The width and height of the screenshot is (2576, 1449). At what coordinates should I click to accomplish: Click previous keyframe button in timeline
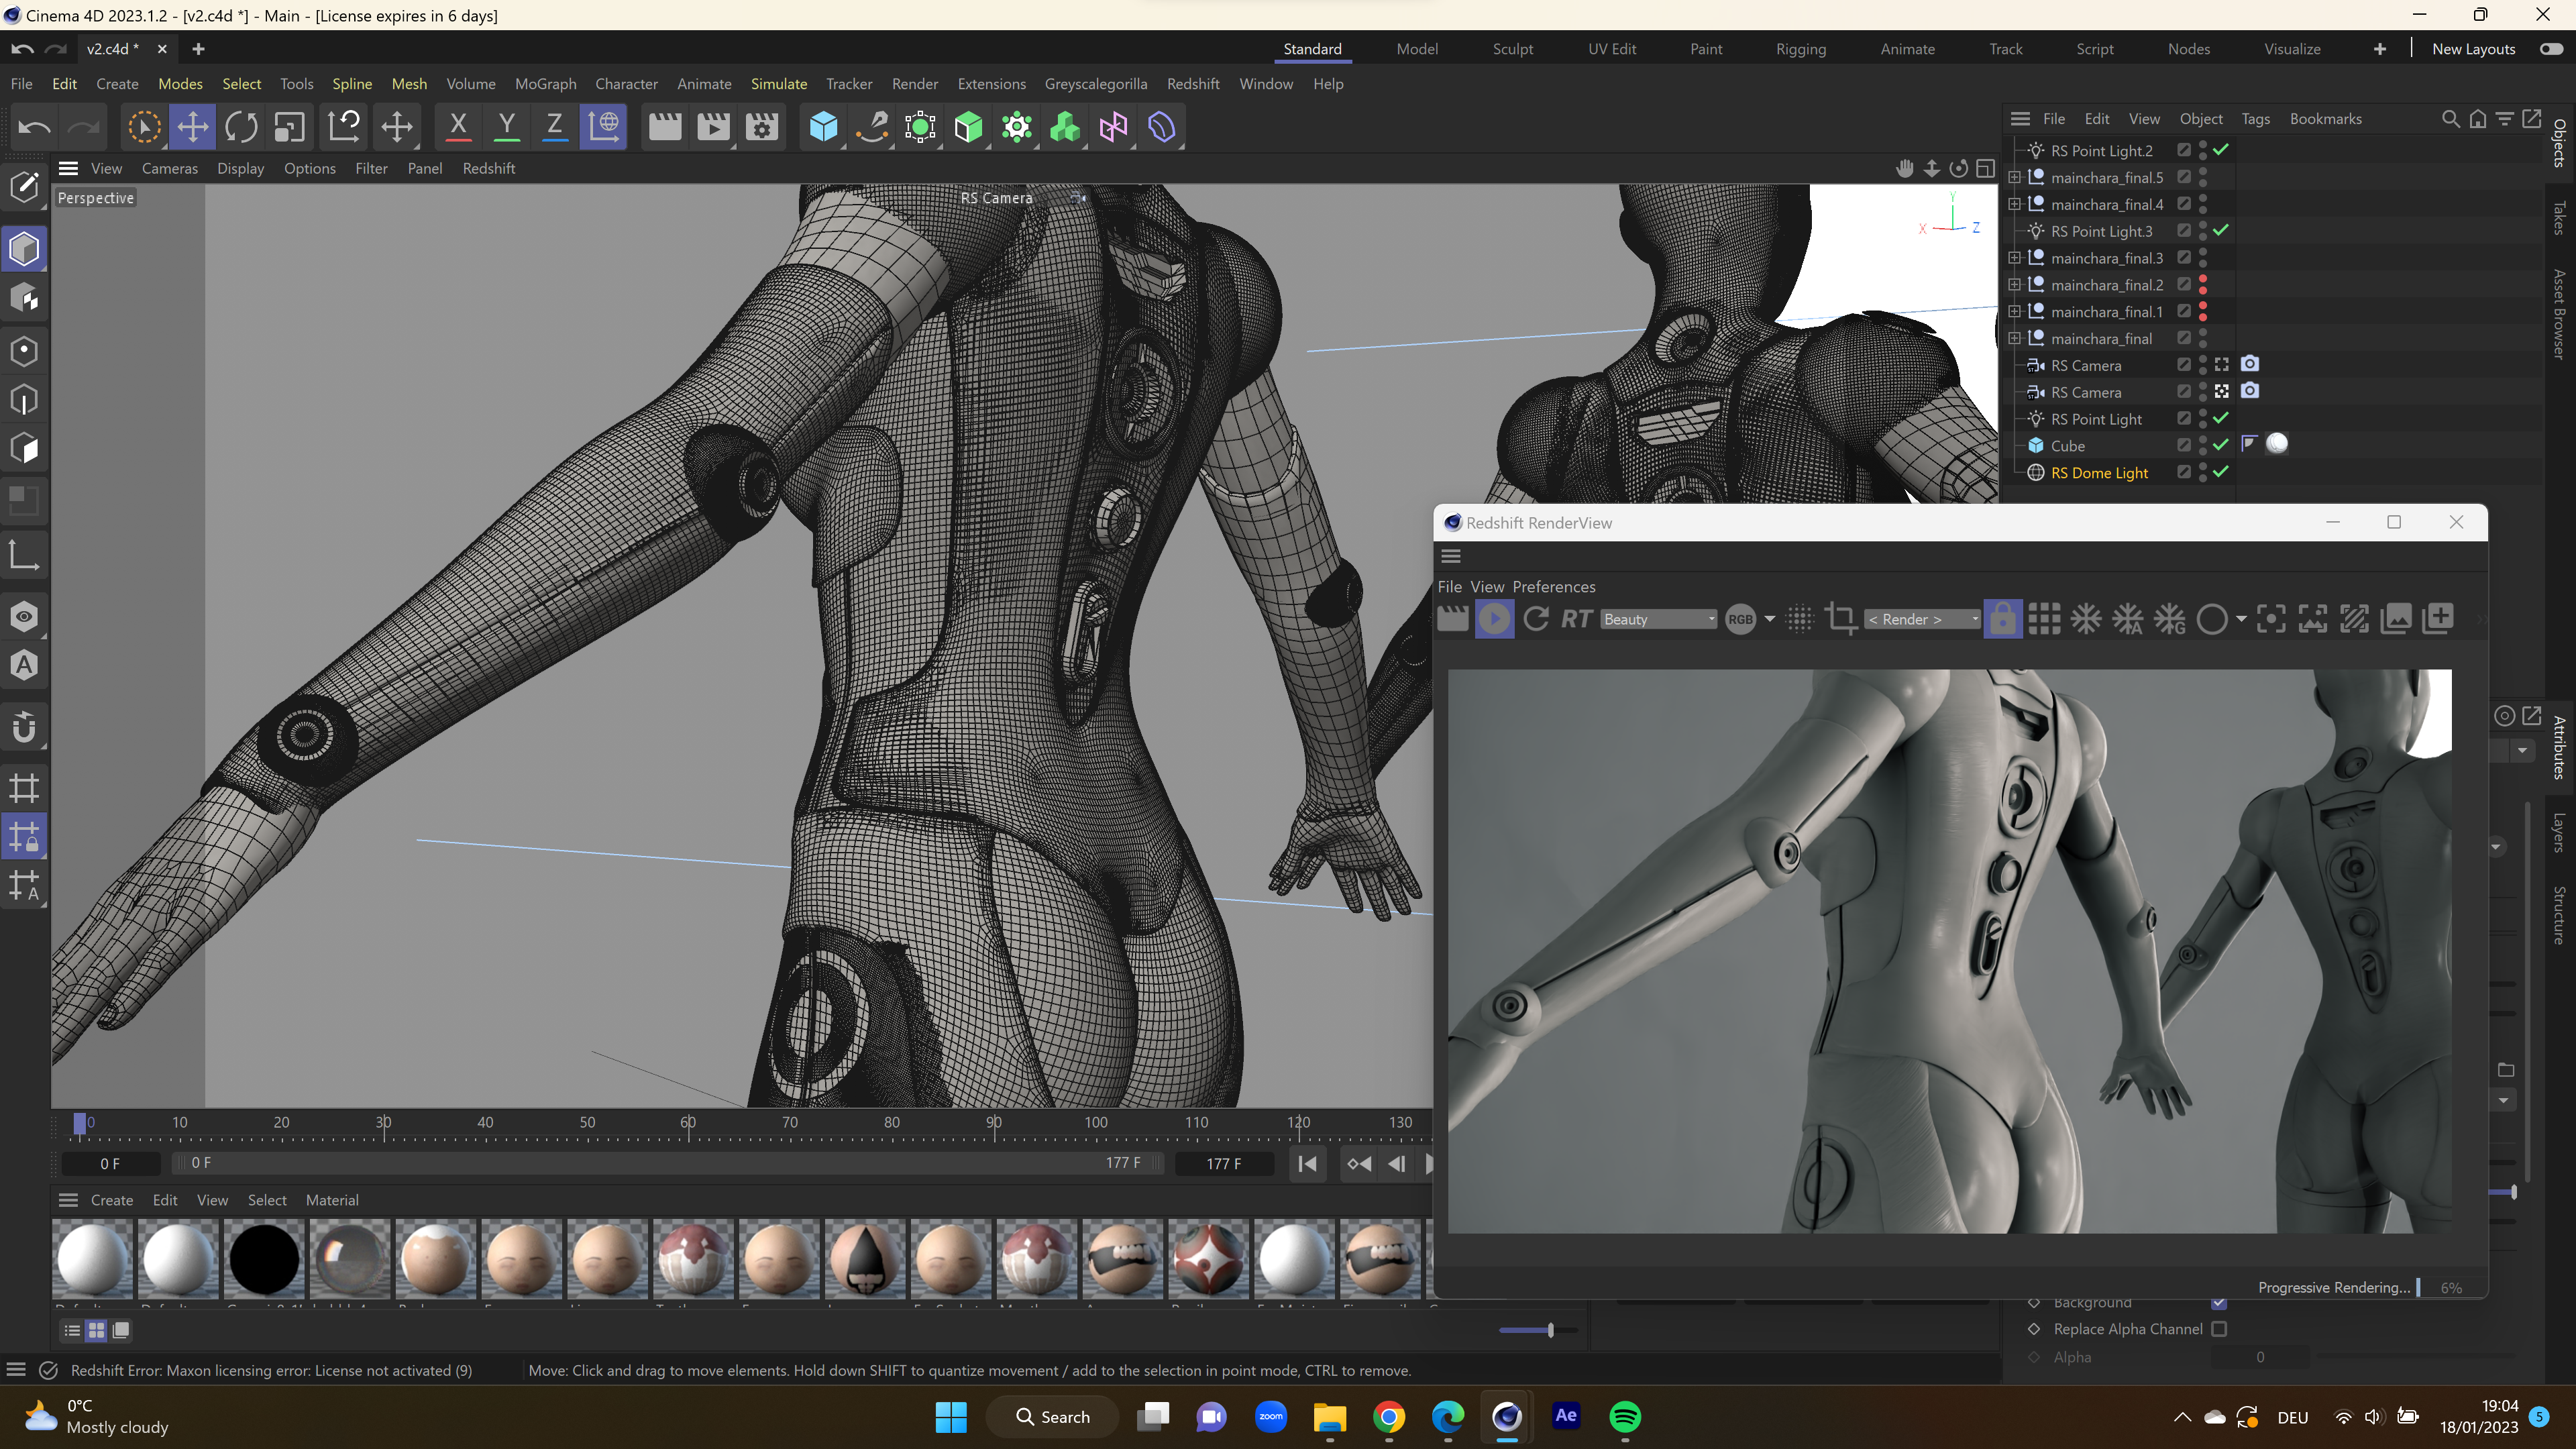1359,1164
